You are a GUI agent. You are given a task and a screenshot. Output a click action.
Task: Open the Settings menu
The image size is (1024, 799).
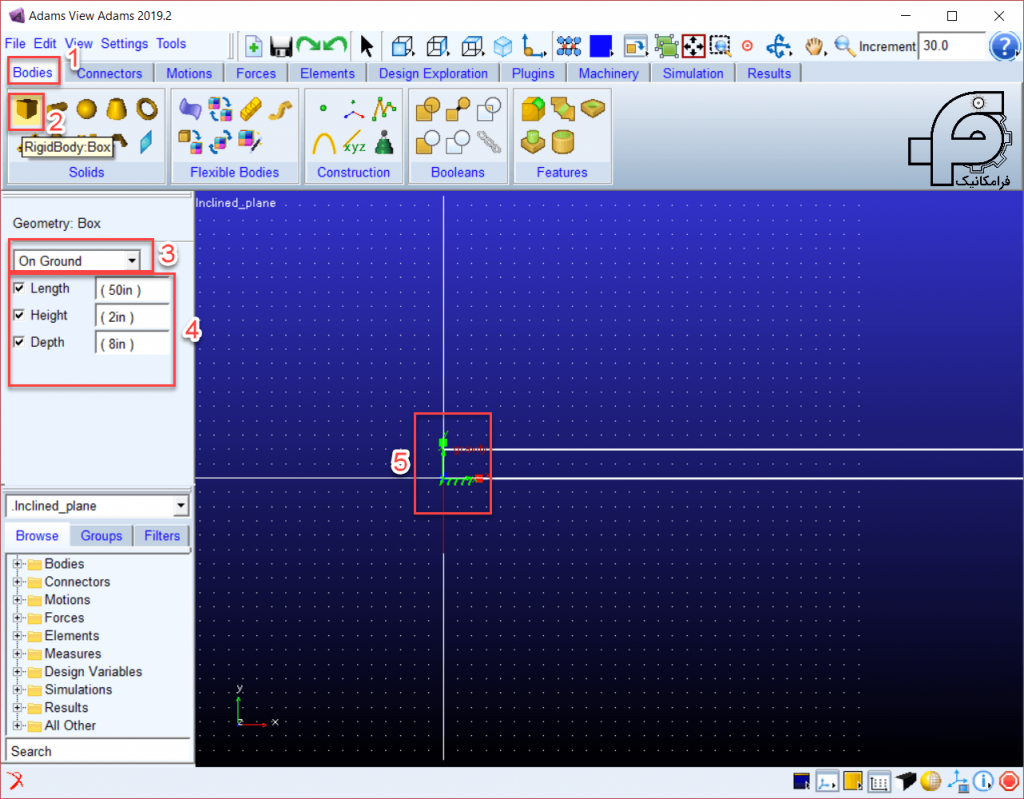click(x=124, y=44)
